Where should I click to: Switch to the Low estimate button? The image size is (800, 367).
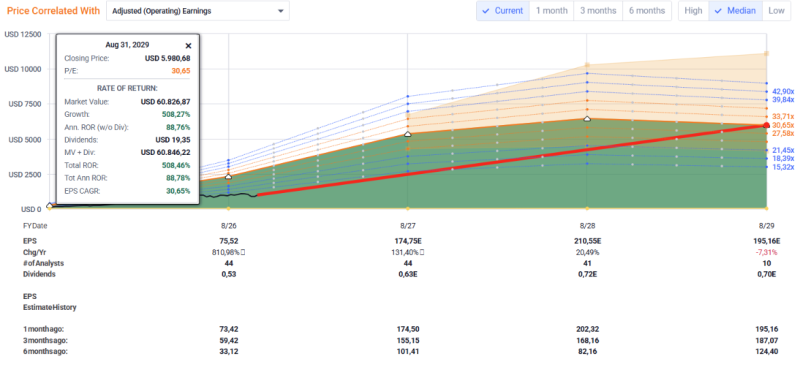point(776,11)
